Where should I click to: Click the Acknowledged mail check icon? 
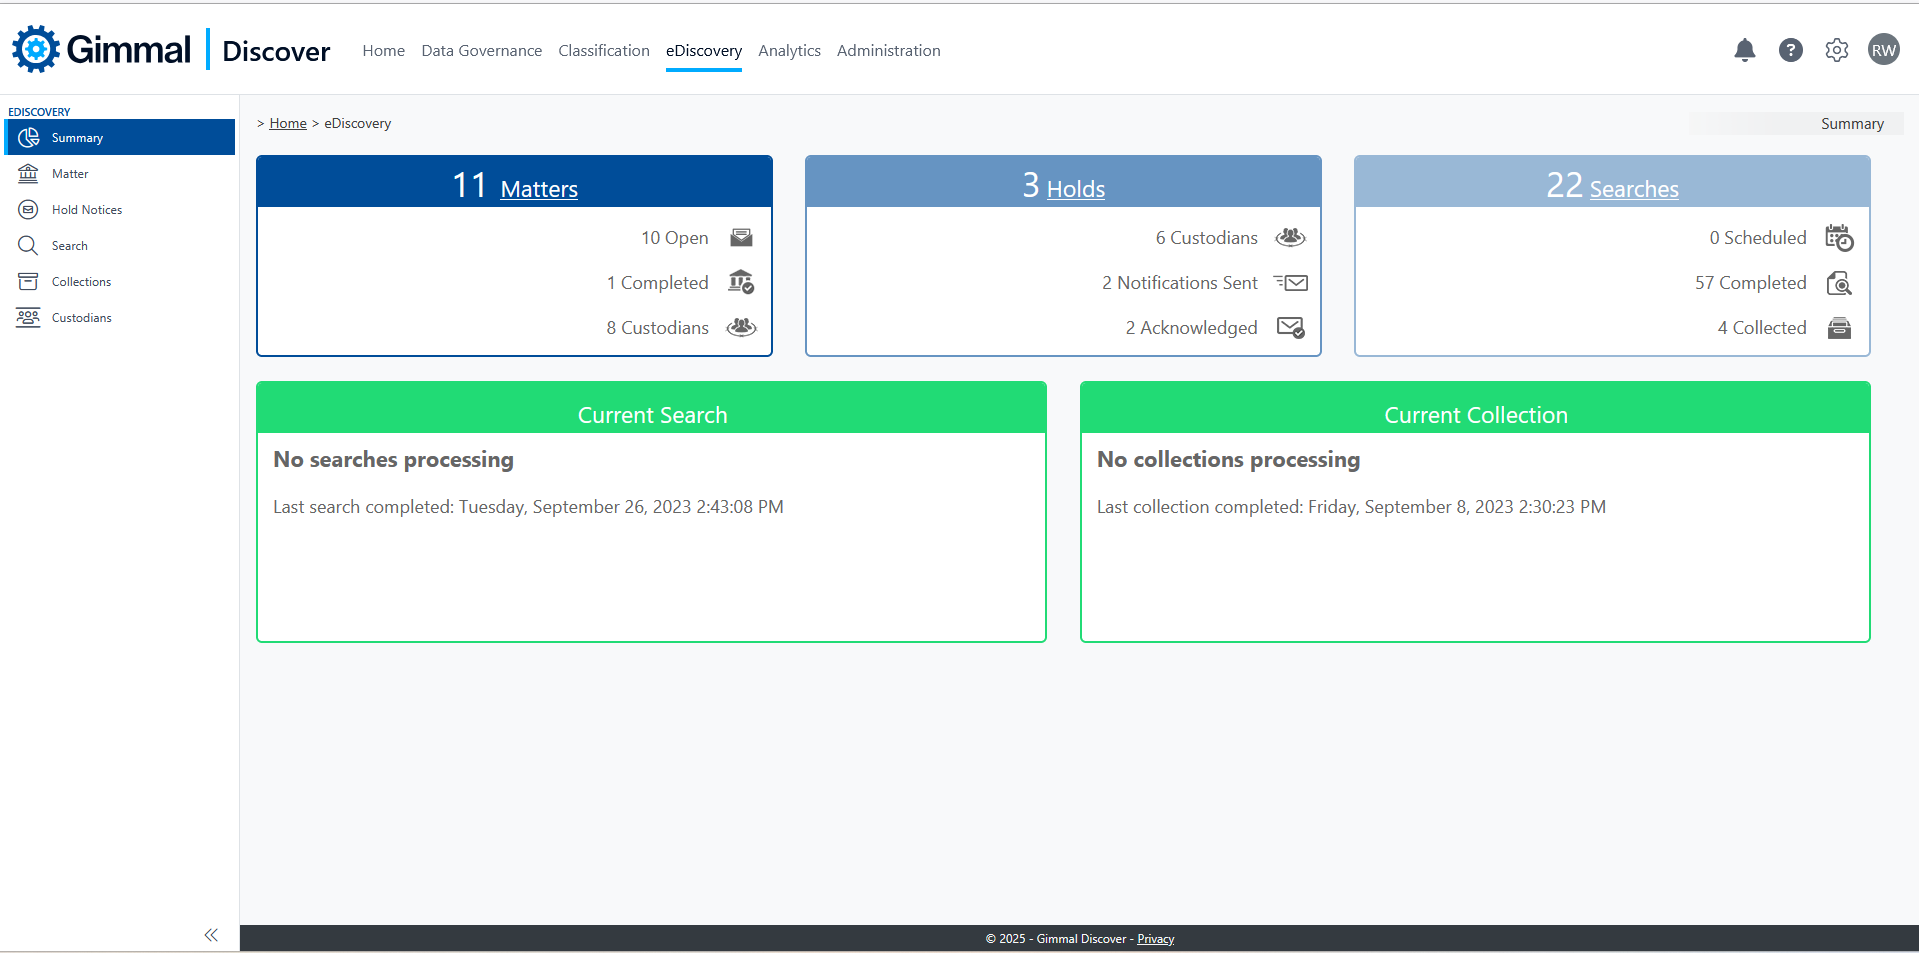pyautogui.click(x=1290, y=328)
